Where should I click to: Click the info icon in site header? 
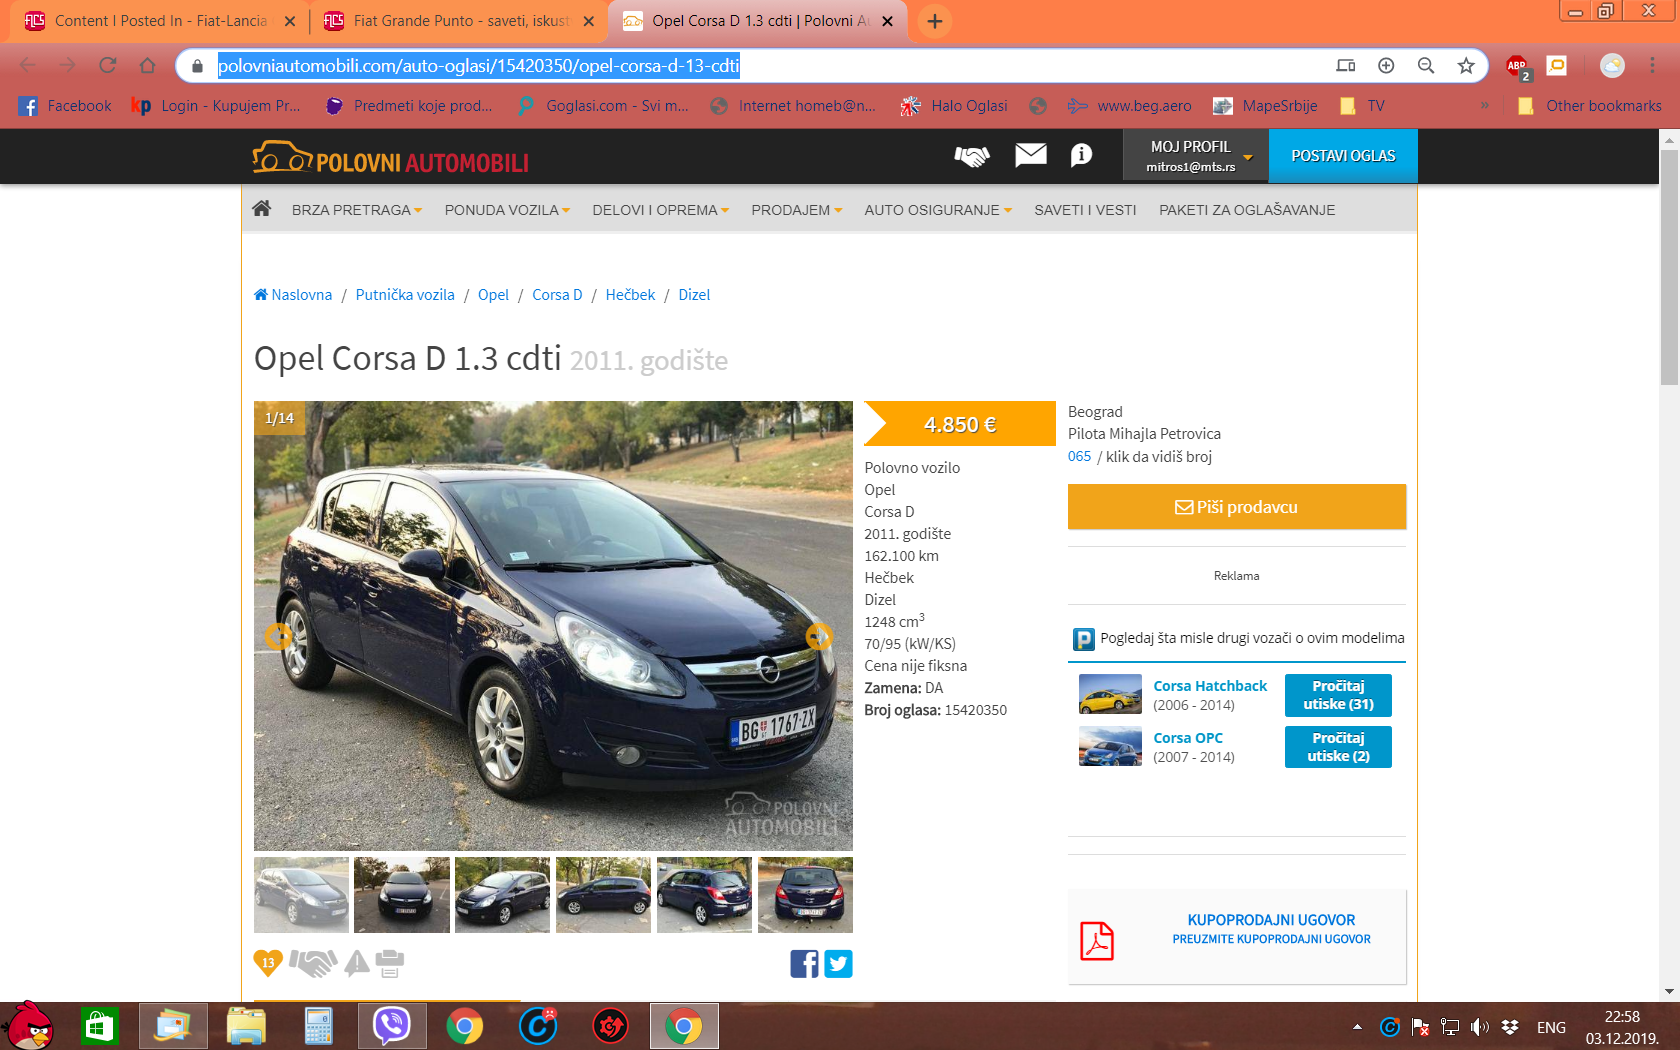point(1081,155)
